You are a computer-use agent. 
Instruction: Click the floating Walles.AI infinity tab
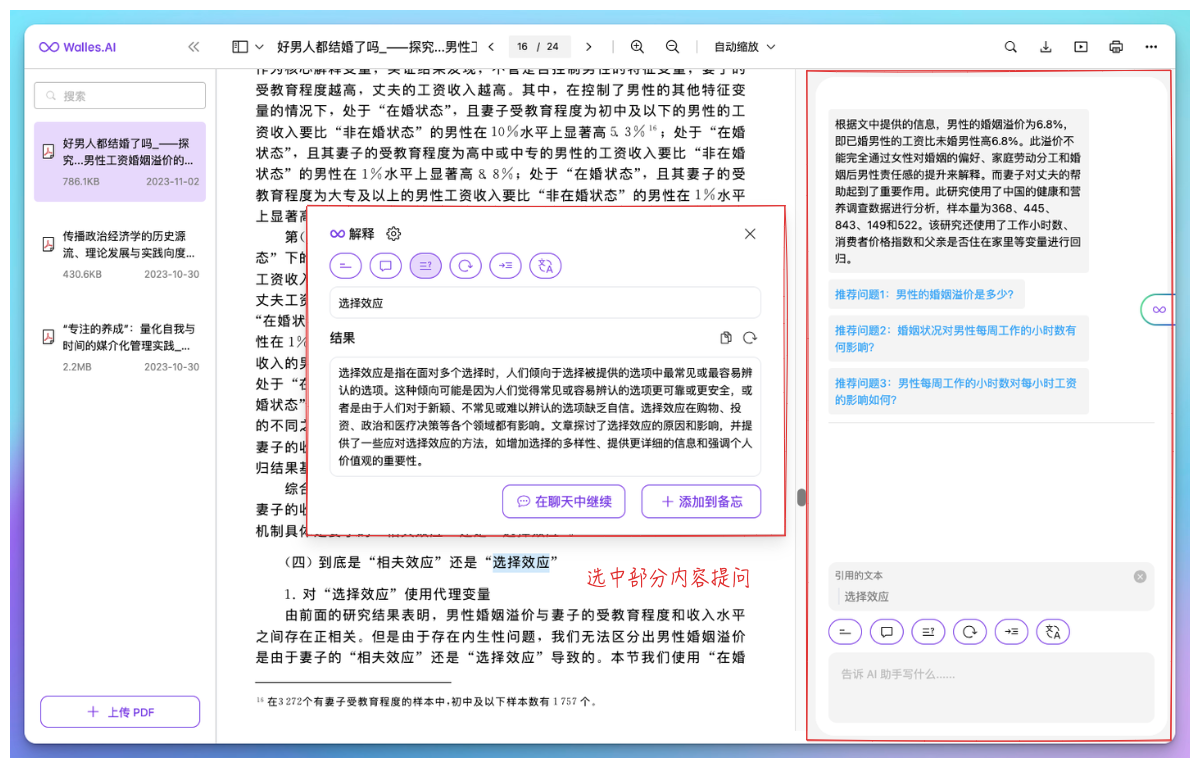[x=1158, y=310]
